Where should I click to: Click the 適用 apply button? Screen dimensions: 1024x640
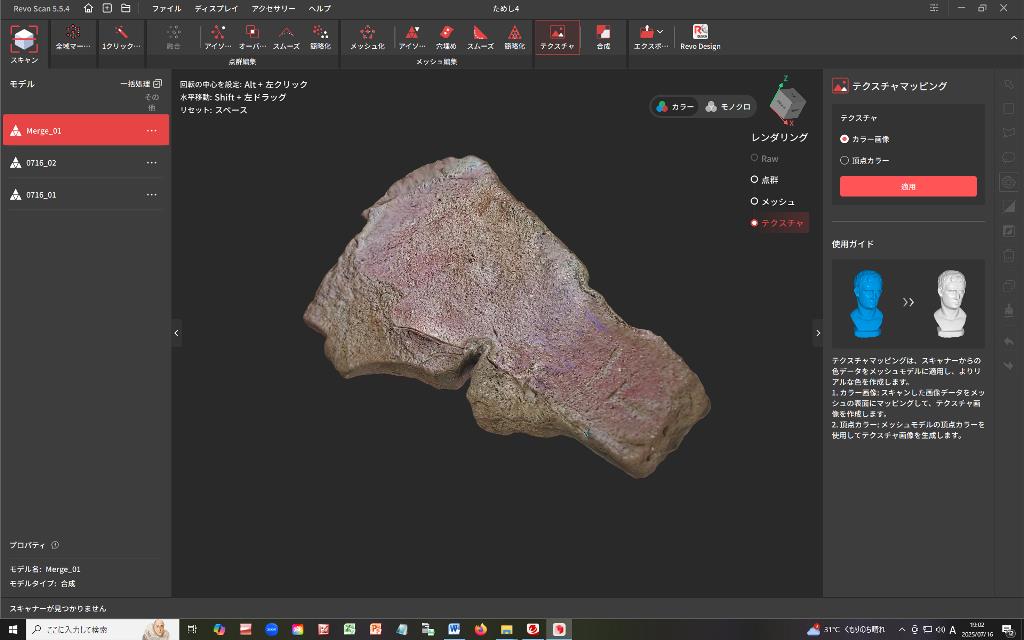coord(908,186)
